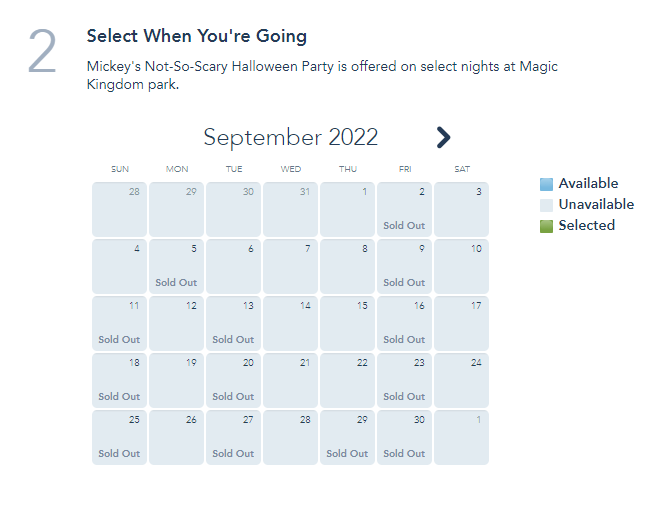Image resolution: width=652 pixels, height=519 pixels.
Task: Click the August 28 calendar cell
Action: [119, 209]
